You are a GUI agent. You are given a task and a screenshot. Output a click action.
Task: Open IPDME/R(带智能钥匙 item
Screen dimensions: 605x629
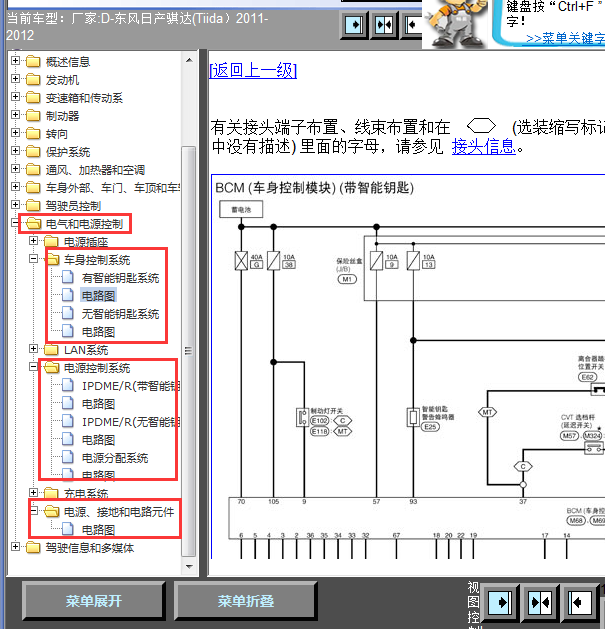tap(131, 386)
